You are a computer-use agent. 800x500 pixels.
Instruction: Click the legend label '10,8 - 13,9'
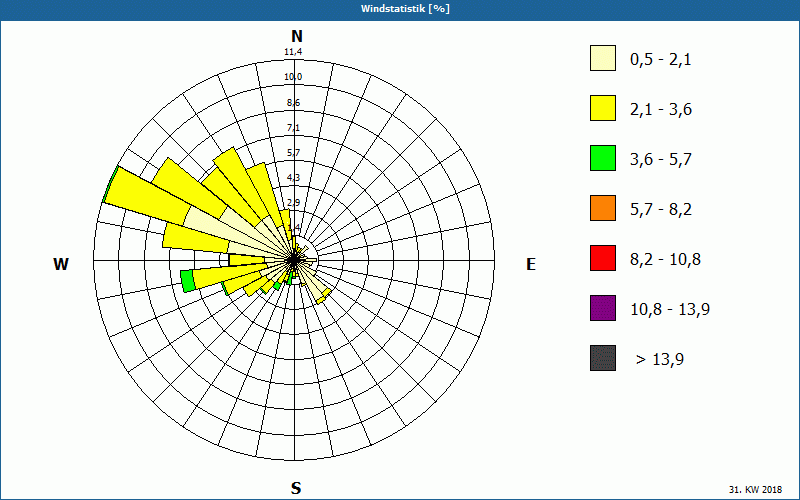670,310
